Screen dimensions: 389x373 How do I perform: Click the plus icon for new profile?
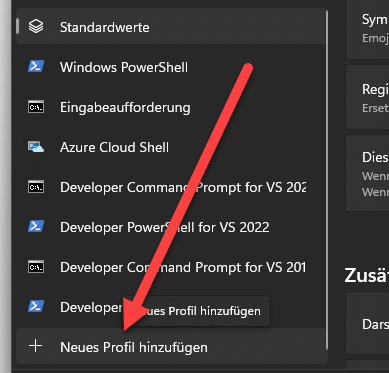coord(36,346)
